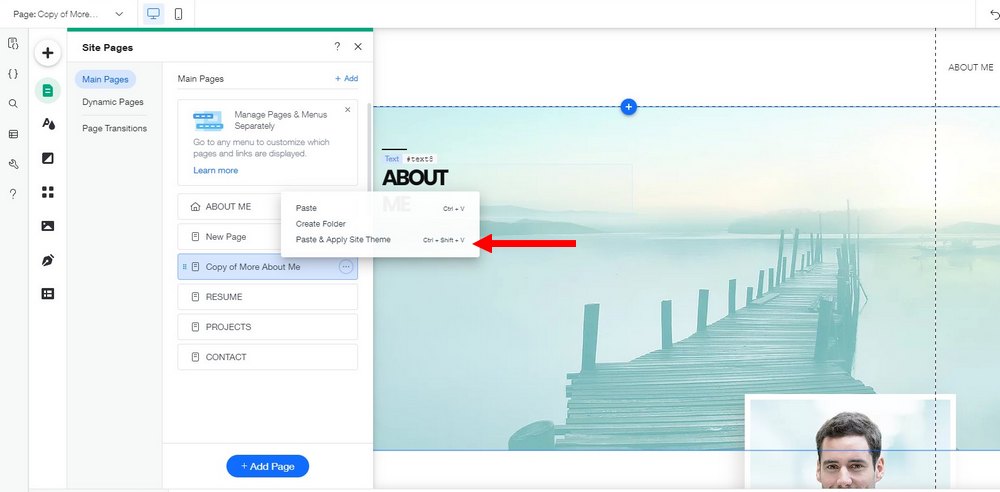This screenshot has width=1000, height=492.
Task: Click the undo arrow icon
Action: pyautogui.click(x=994, y=14)
